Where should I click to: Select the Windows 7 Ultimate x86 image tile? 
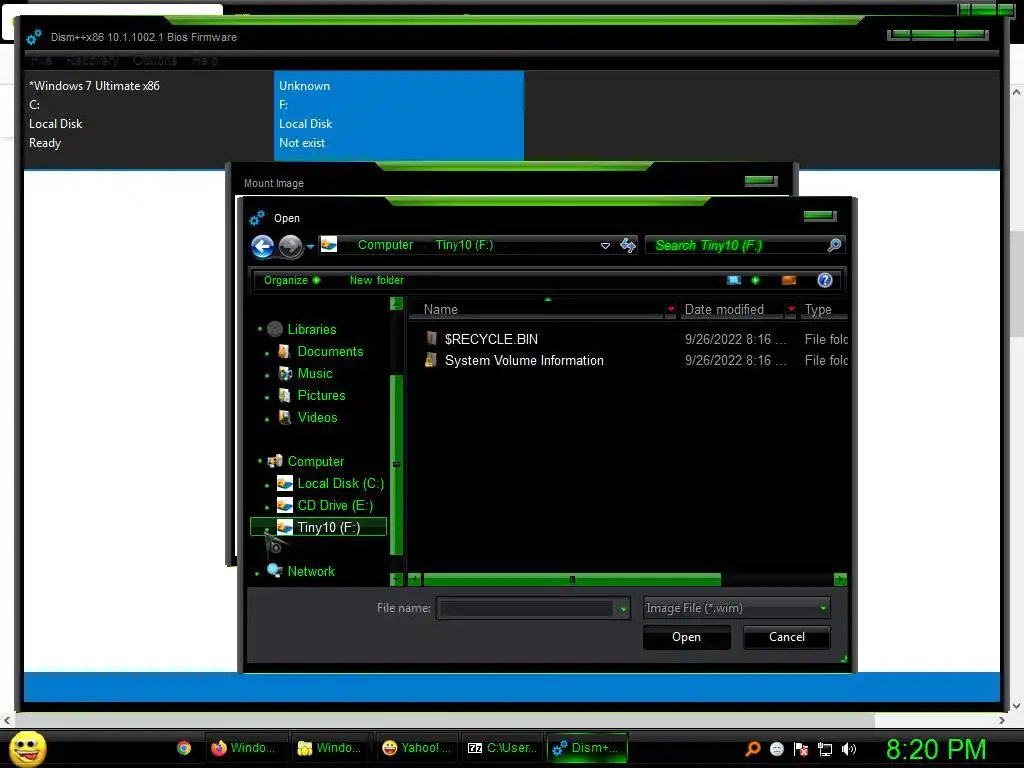(x=149, y=114)
